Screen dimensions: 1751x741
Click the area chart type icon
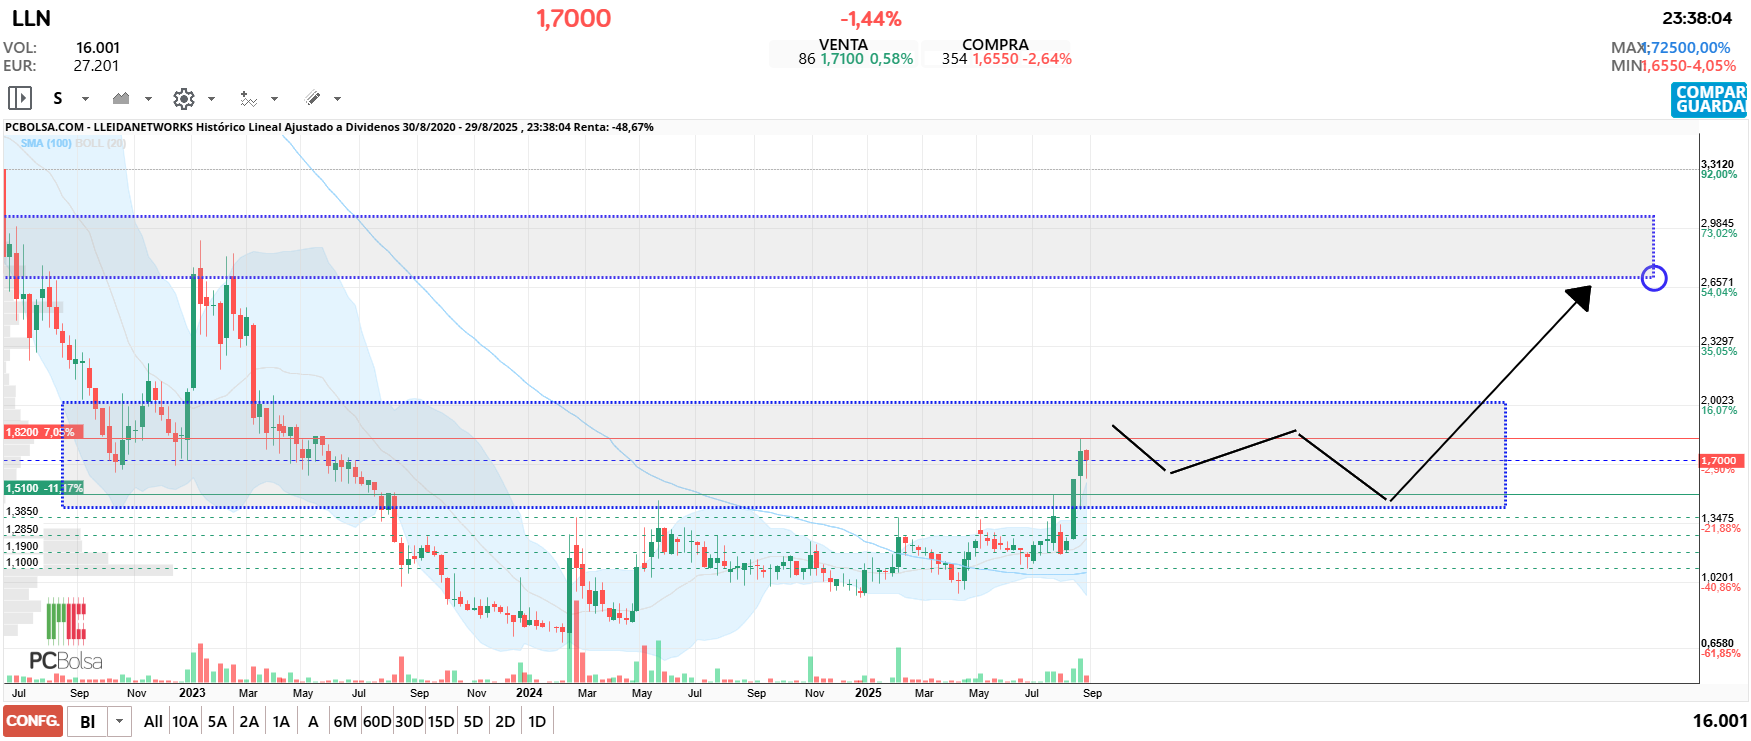pyautogui.click(x=122, y=98)
